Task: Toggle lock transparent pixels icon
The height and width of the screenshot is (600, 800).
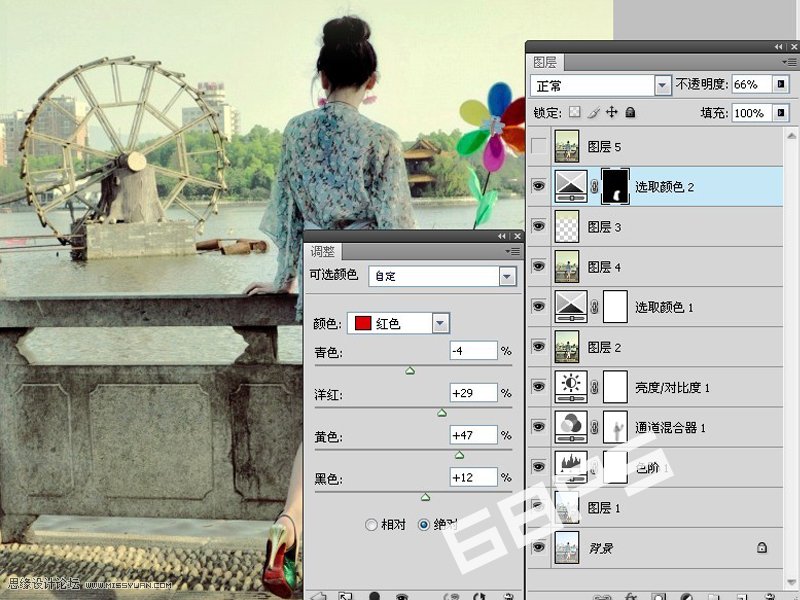Action: point(574,112)
